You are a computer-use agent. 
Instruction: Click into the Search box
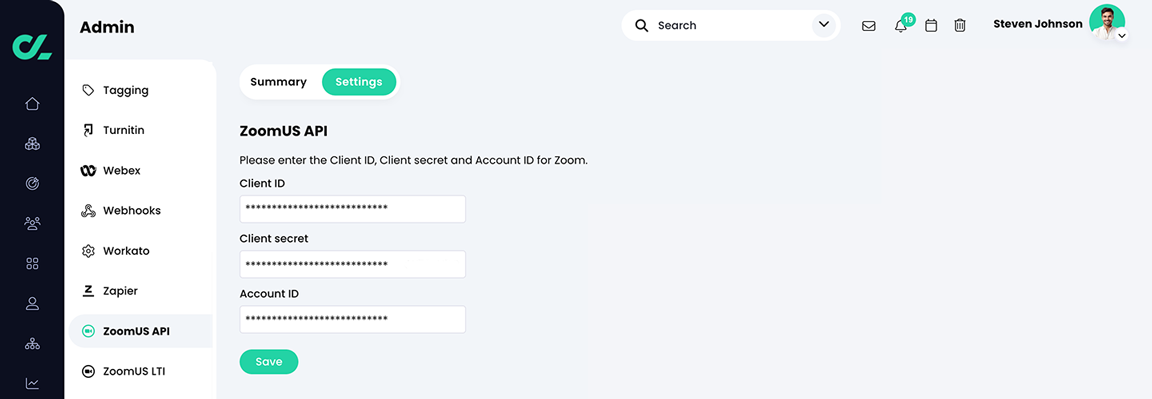(x=730, y=26)
